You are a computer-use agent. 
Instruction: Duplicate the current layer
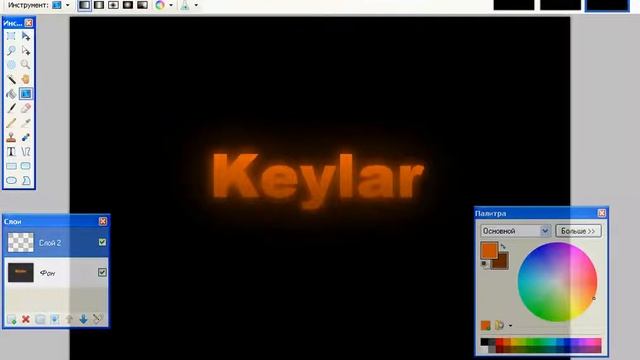pyautogui.click(x=40, y=319)
